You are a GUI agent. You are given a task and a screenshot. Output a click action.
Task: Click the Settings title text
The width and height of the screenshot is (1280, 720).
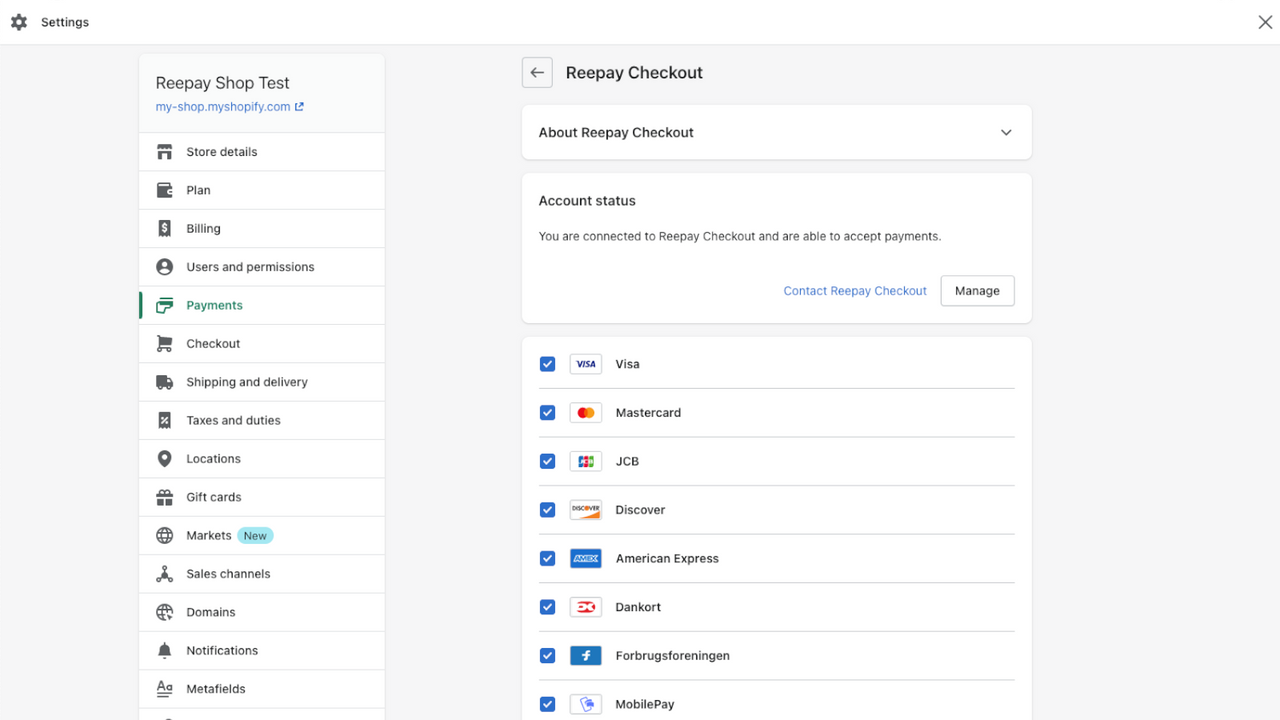click(x=65, y=22)
